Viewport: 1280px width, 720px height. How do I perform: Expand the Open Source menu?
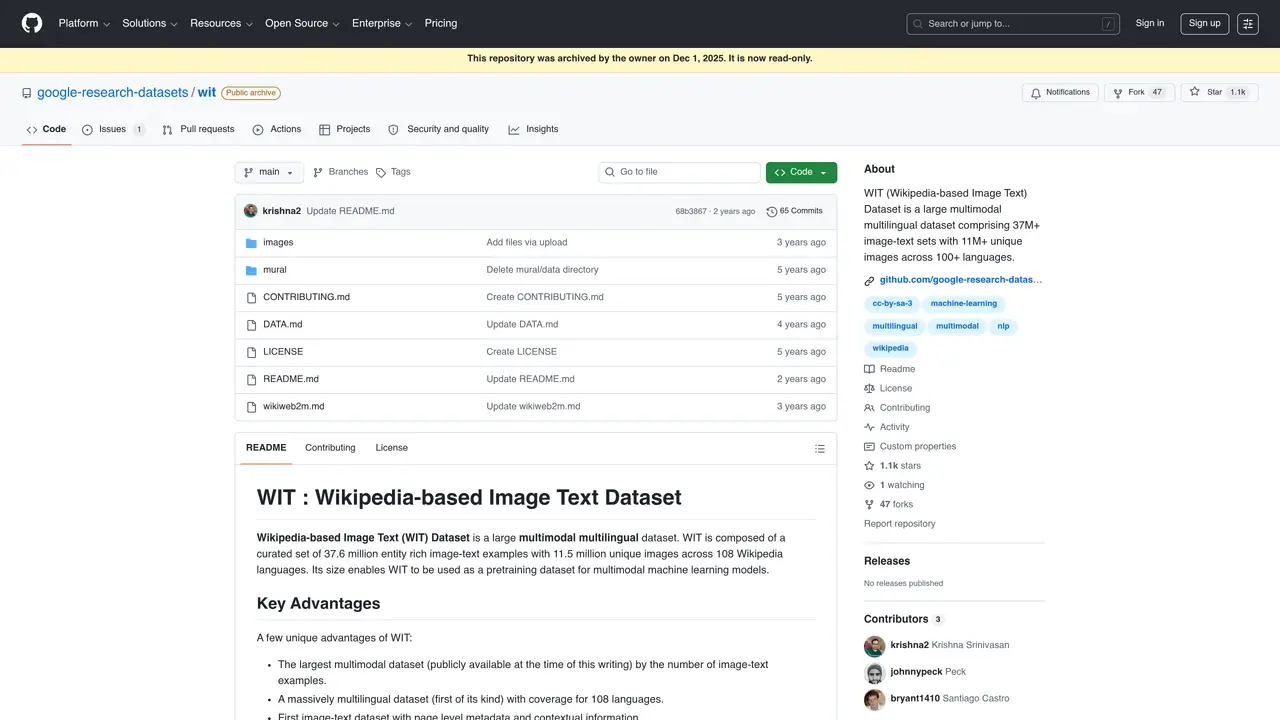(302, 23)
